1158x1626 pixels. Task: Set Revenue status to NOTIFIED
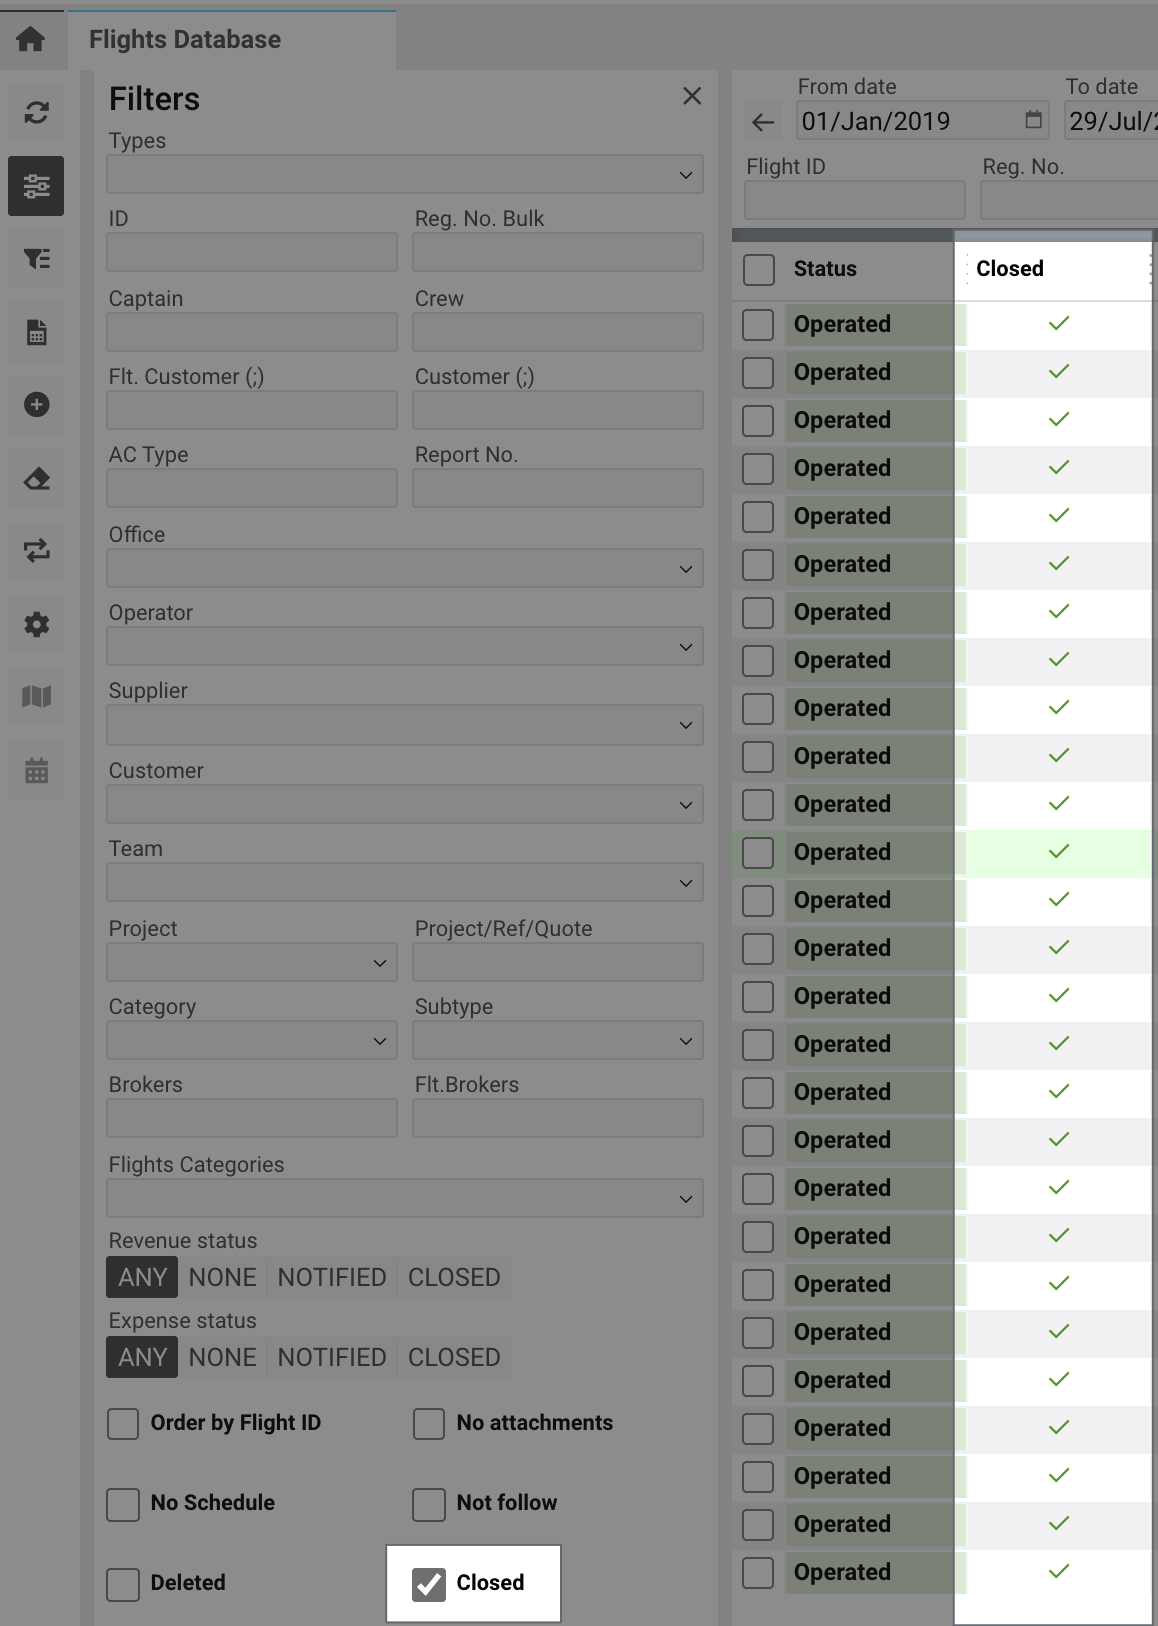click(x=331, y=1277)
